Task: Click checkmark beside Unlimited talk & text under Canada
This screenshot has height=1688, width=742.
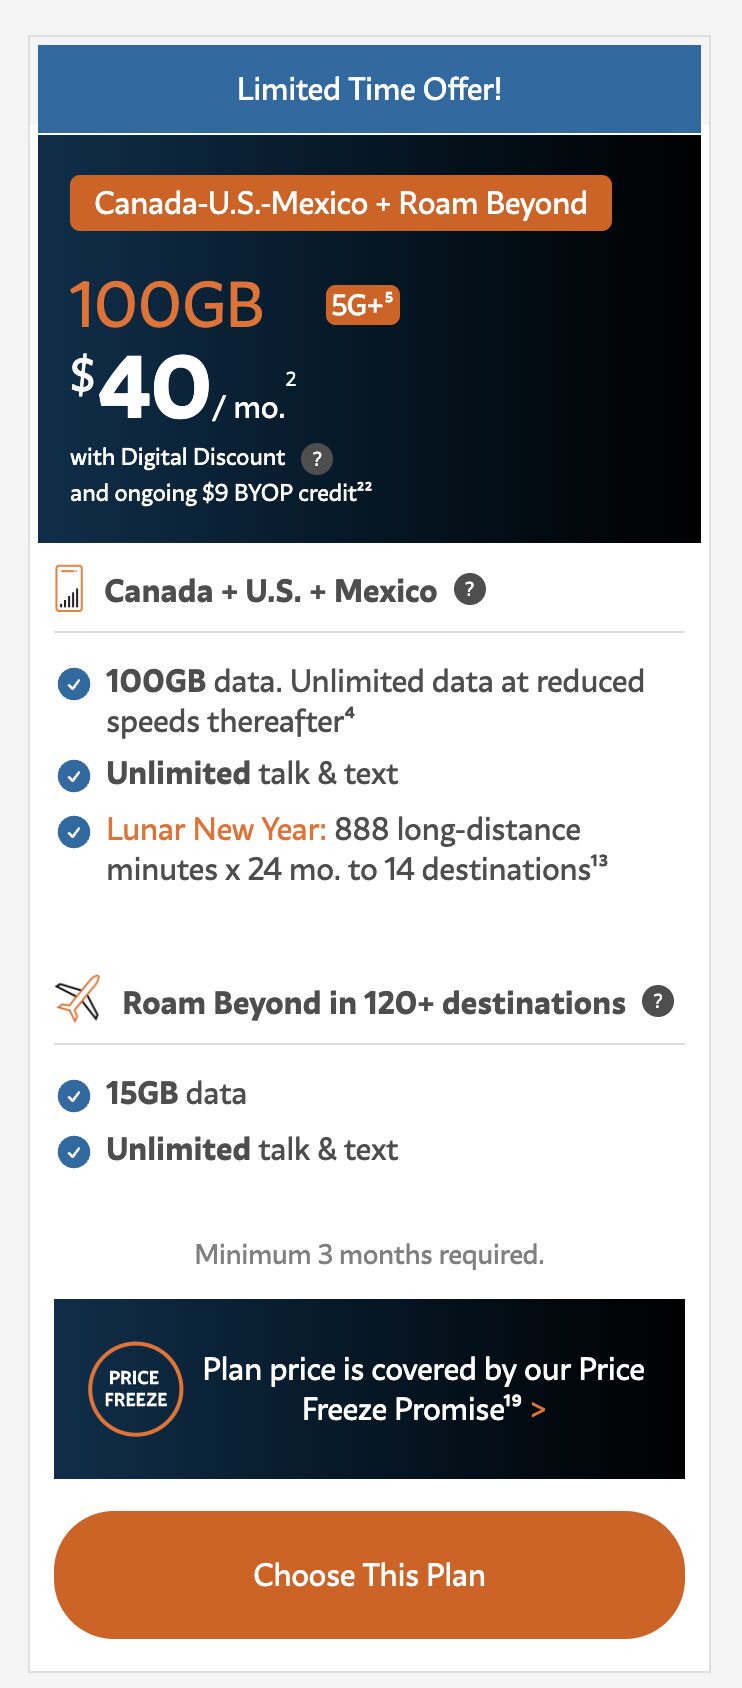Action: pos(74,775)
